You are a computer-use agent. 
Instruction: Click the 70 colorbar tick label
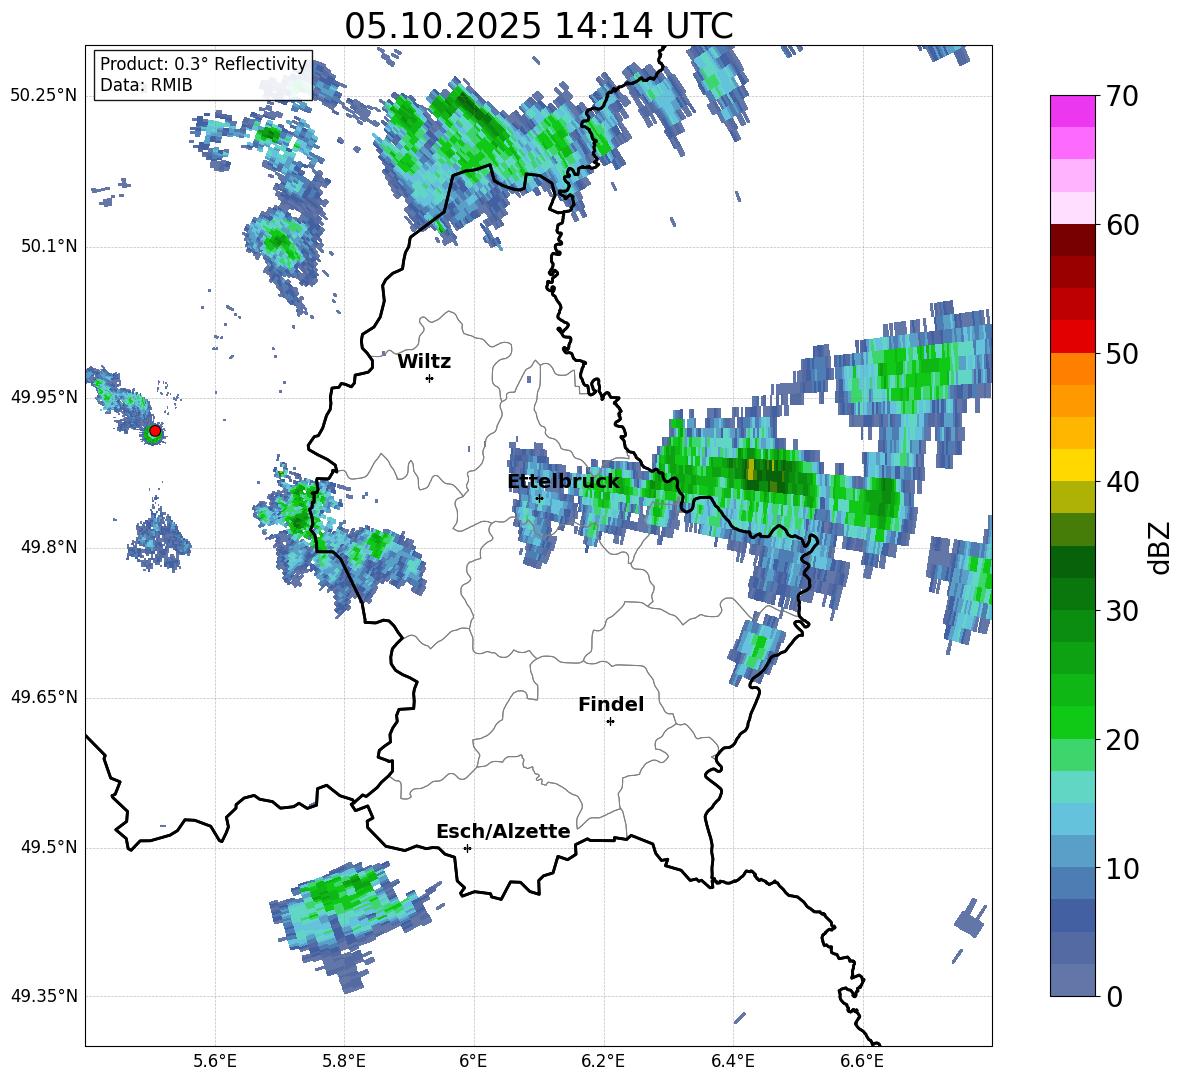pyautogui.click(x=1123, y=97)
